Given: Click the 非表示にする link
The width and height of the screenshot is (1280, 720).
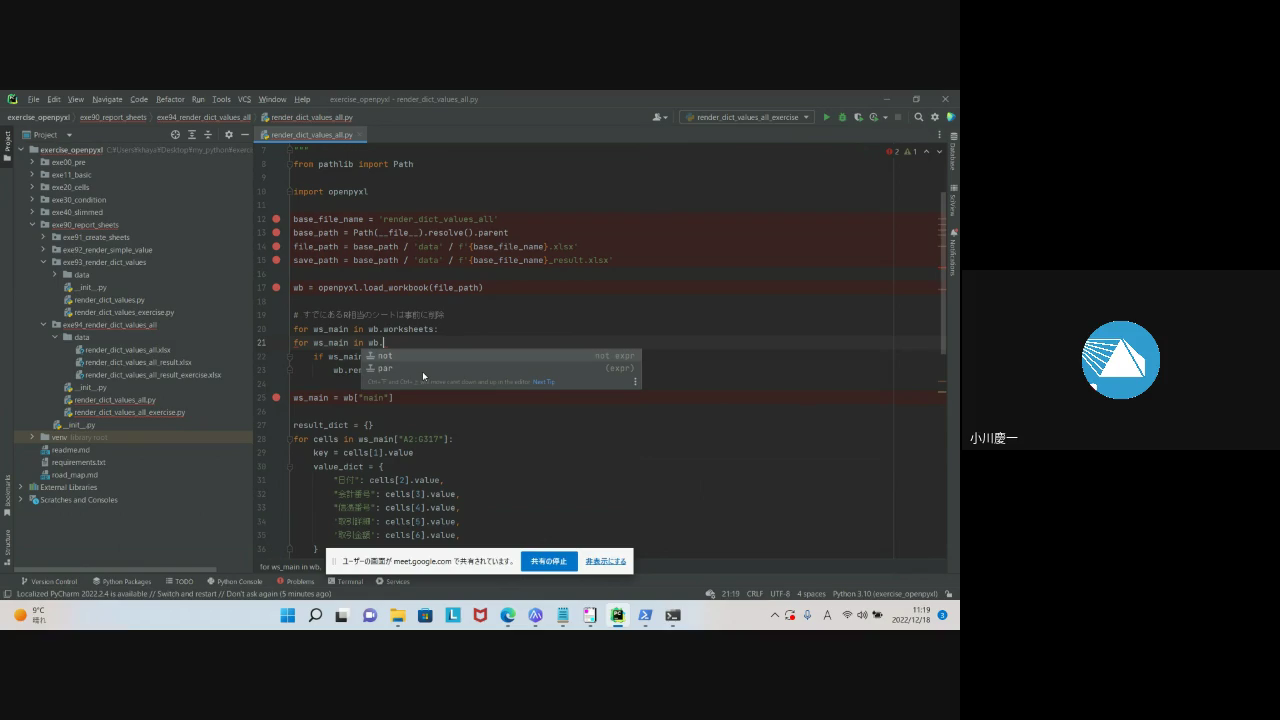Looking at the screenshot, I should pyautogui.click(x=606, y=561).
